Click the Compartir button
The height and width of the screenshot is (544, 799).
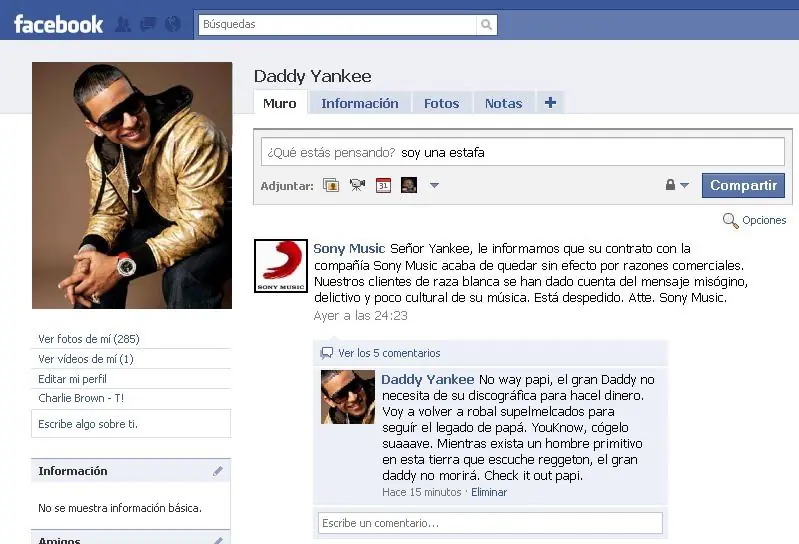pyautogui.click(x=743, y=185)
